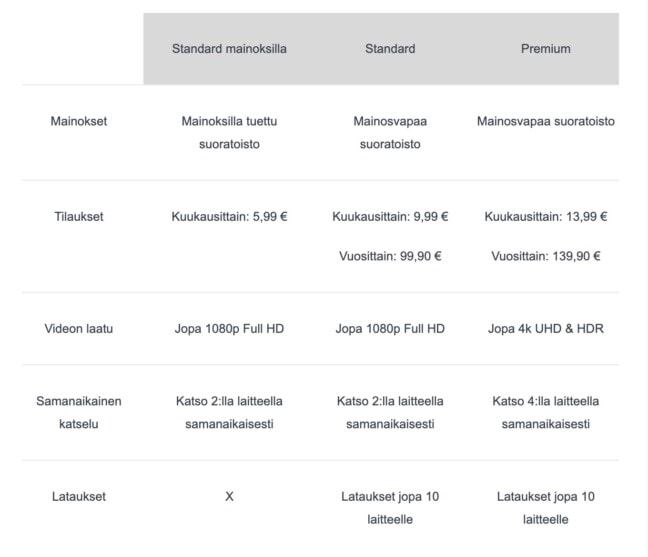The width and height of the screenshot is (648, 557).
Task: Click the Samanaikainen katselu row label
Action: pos(79,412)
